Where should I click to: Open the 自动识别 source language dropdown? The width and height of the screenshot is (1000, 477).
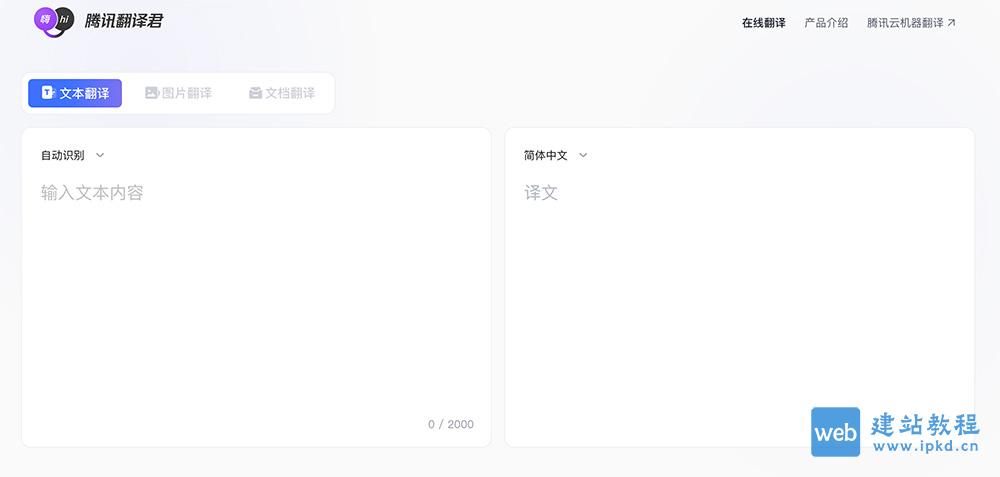(x=72, y=155)
